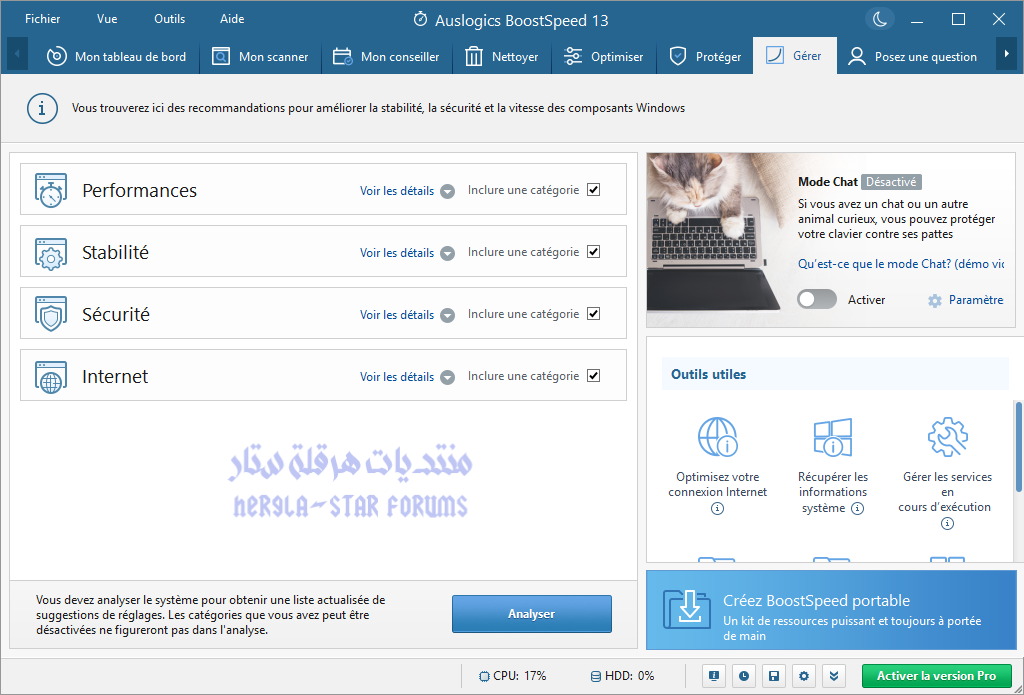Select the Optimiser tab
The width and height of the screenshot is (1024, 695).
point(603,57)
